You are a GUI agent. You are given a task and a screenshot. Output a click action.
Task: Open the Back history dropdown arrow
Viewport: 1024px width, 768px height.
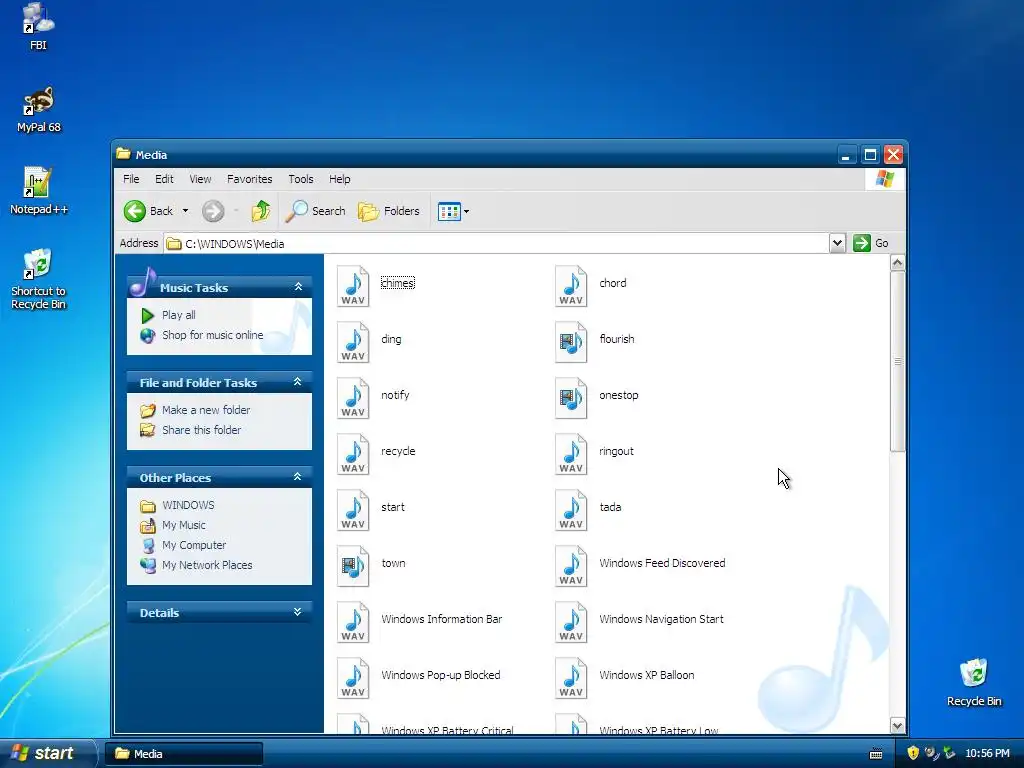tap(185, 211)
